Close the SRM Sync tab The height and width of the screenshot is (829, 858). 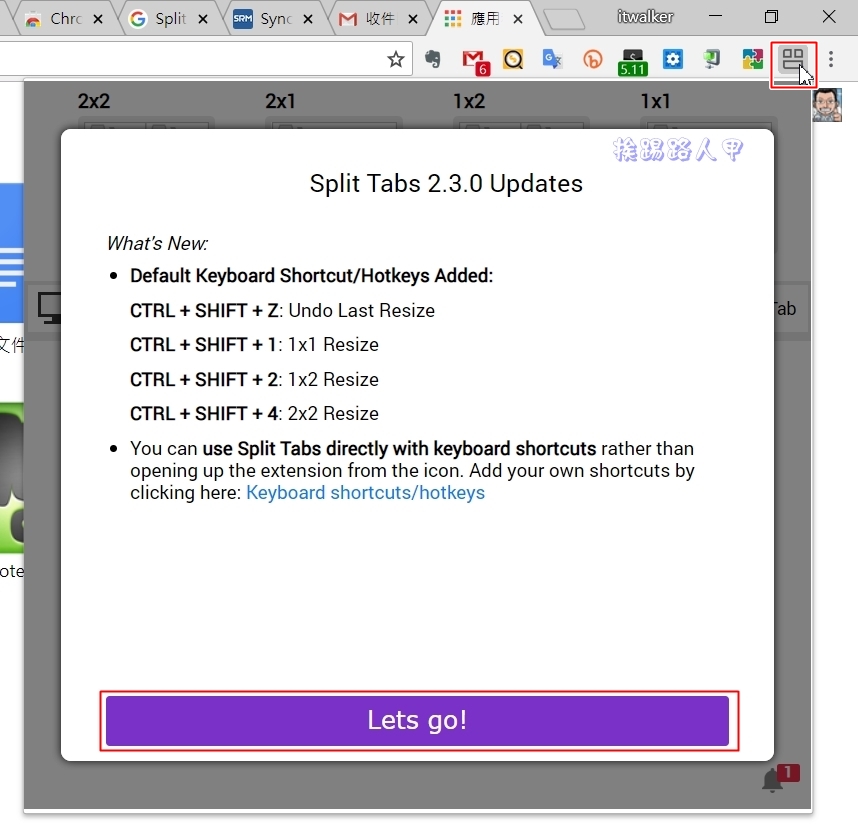tap(308, 20)
